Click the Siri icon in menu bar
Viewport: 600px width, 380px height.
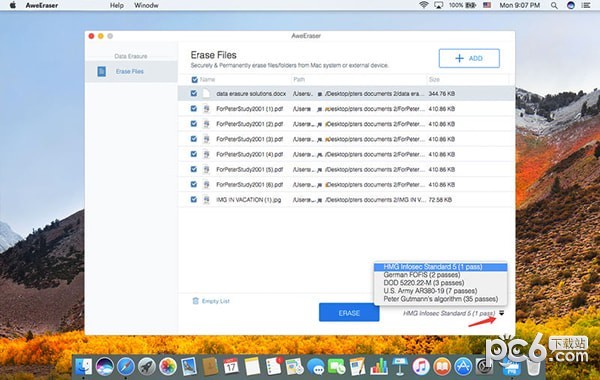pos(571,5)
